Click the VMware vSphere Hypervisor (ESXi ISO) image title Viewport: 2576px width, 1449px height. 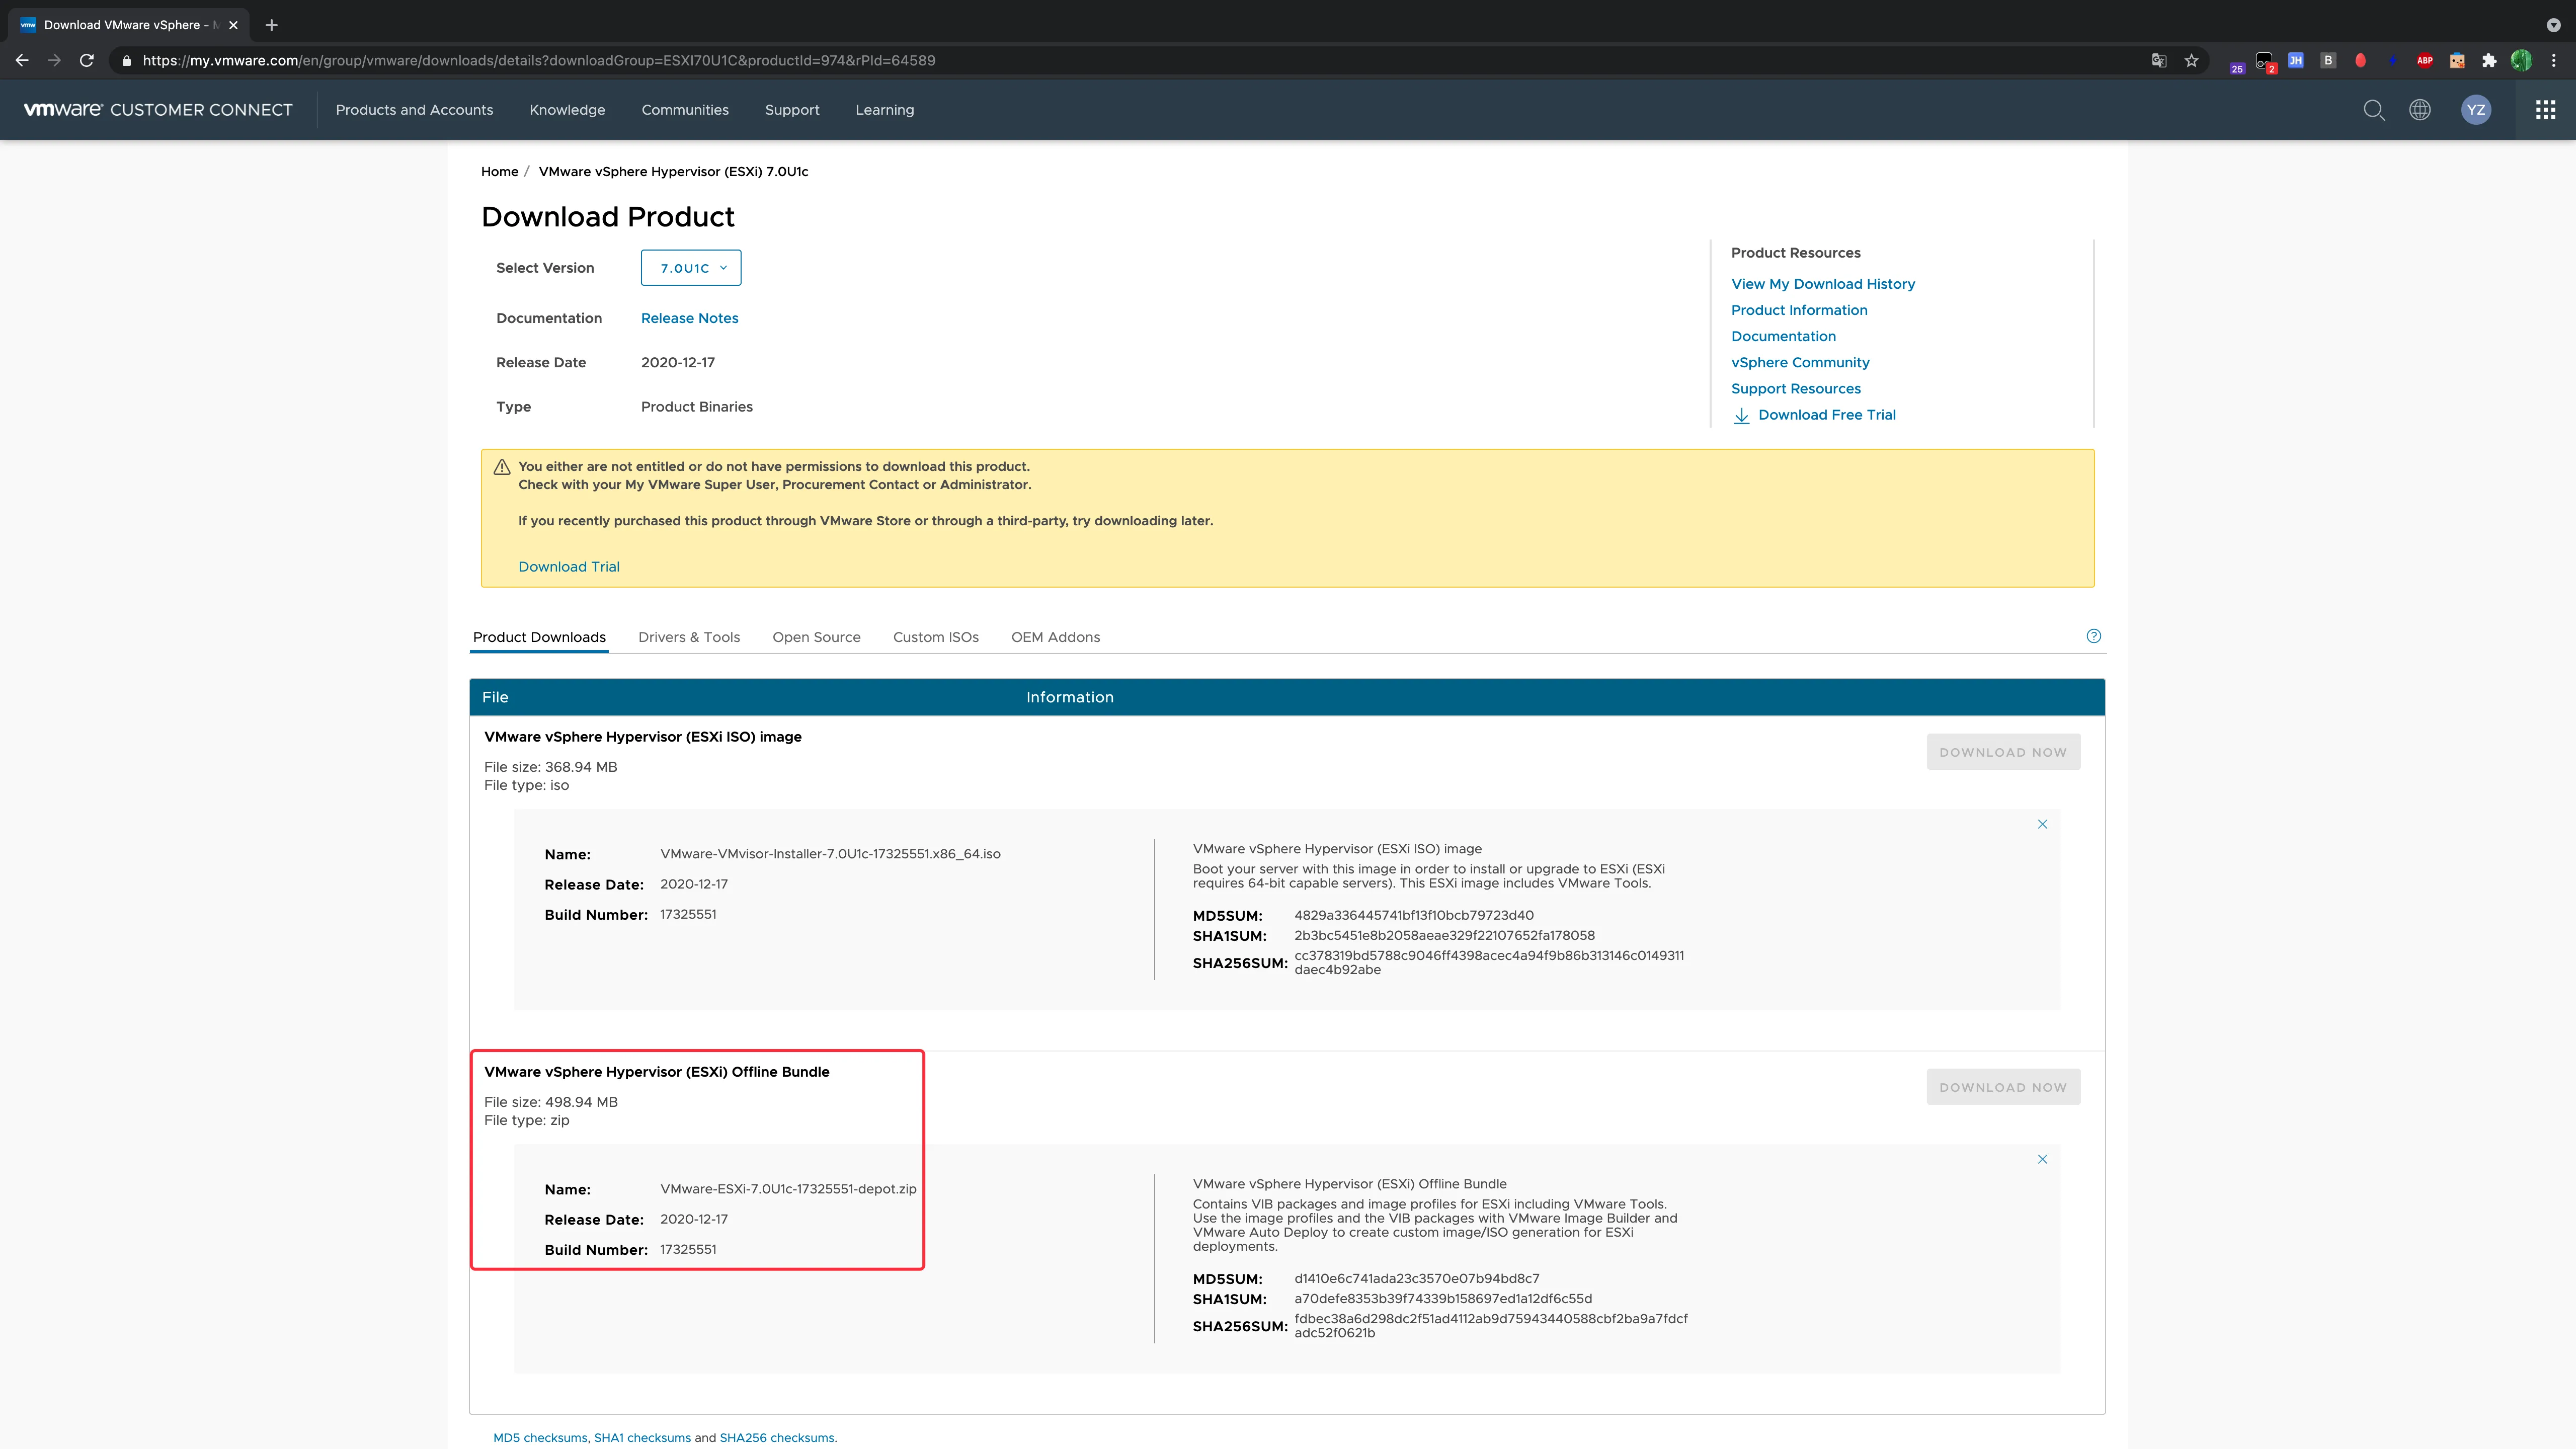tap(643, 737)
